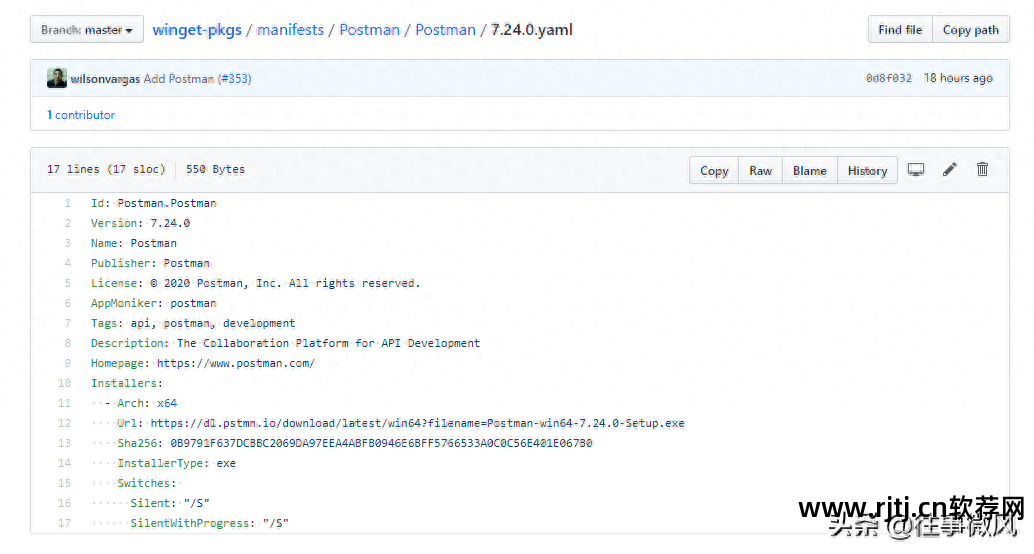Open the Blame view
Viewport: 1034px width, 554px height.
[x=809, y=171]
